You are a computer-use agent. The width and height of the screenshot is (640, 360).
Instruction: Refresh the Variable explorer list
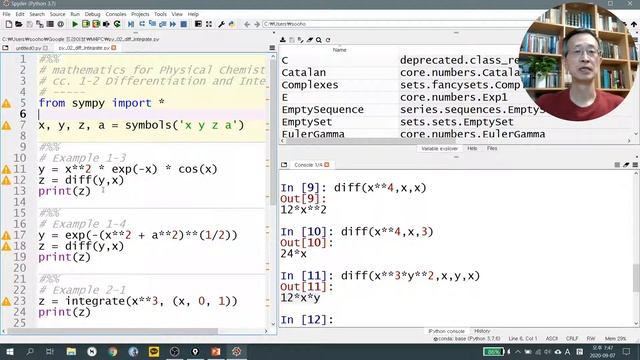328,40
